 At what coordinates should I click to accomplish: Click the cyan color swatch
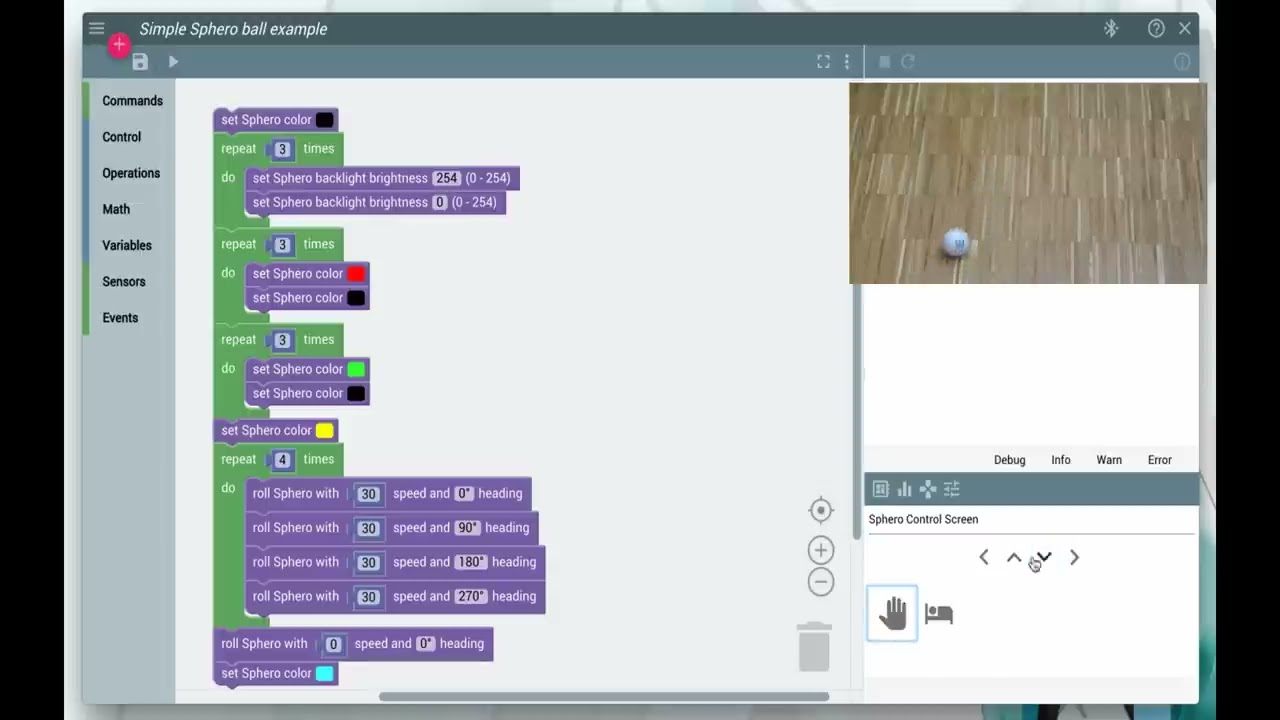tap(325, 674)
